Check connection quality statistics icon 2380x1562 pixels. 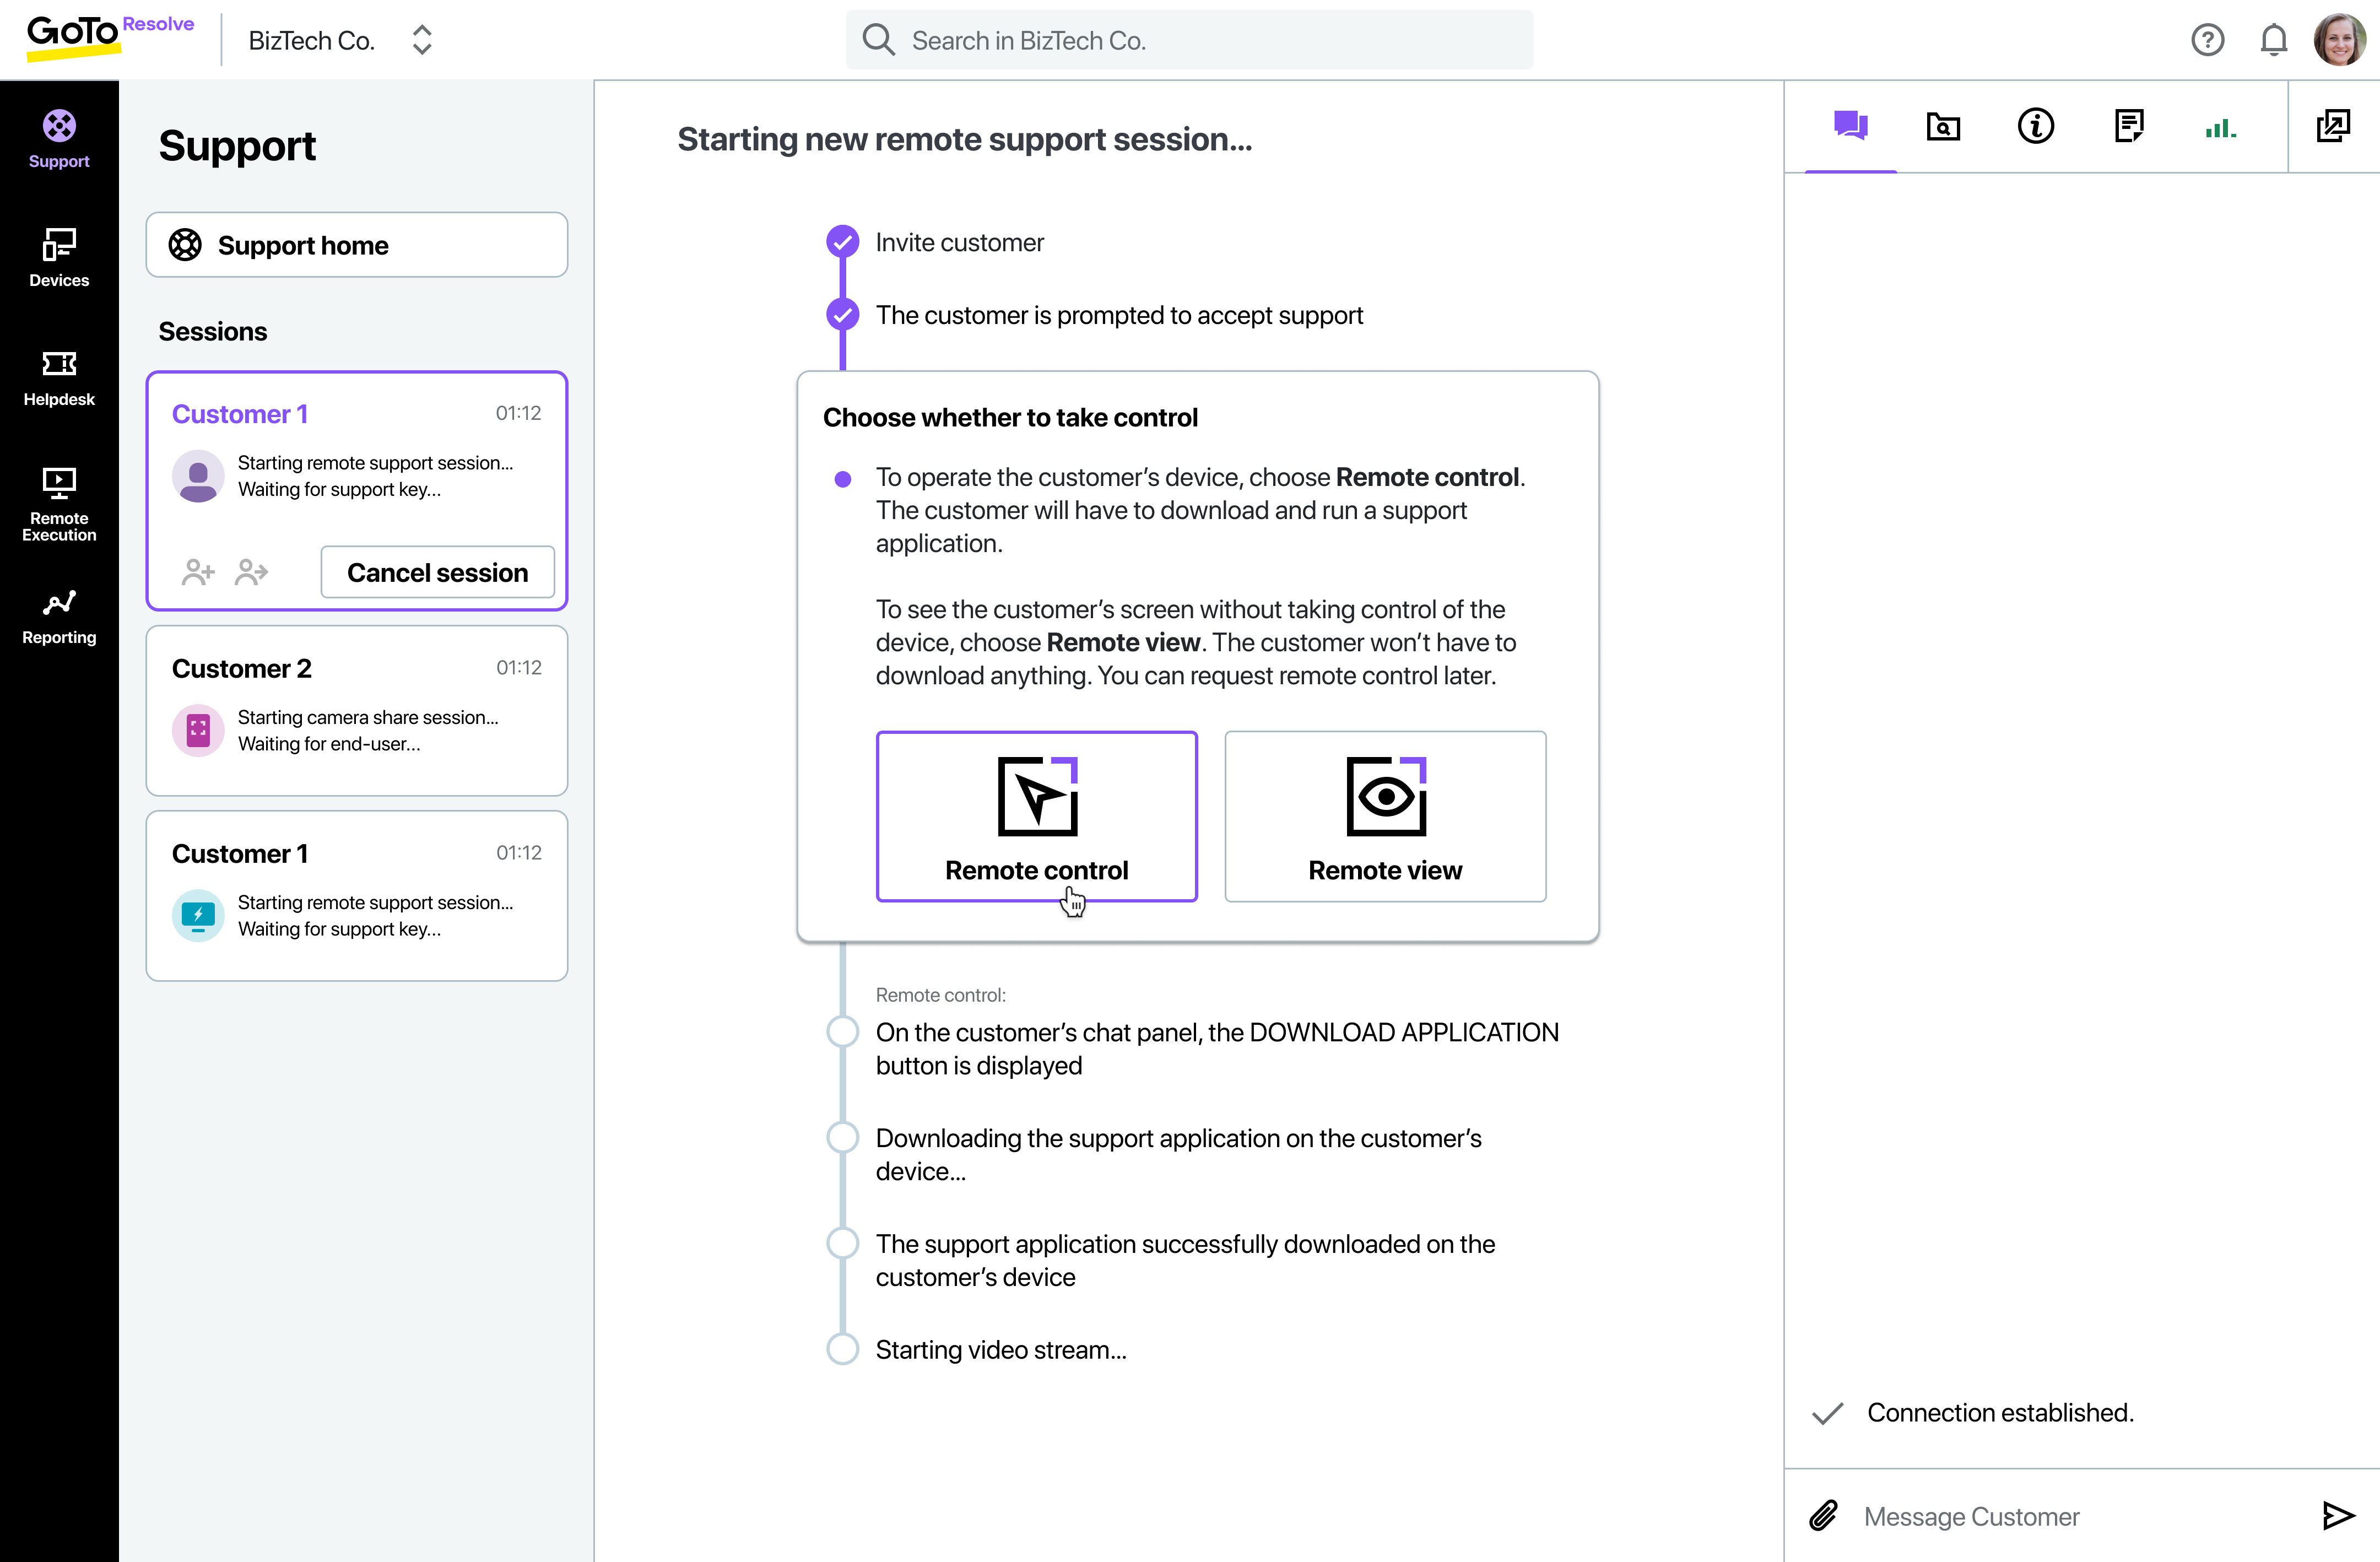(x=2221, y=126)
